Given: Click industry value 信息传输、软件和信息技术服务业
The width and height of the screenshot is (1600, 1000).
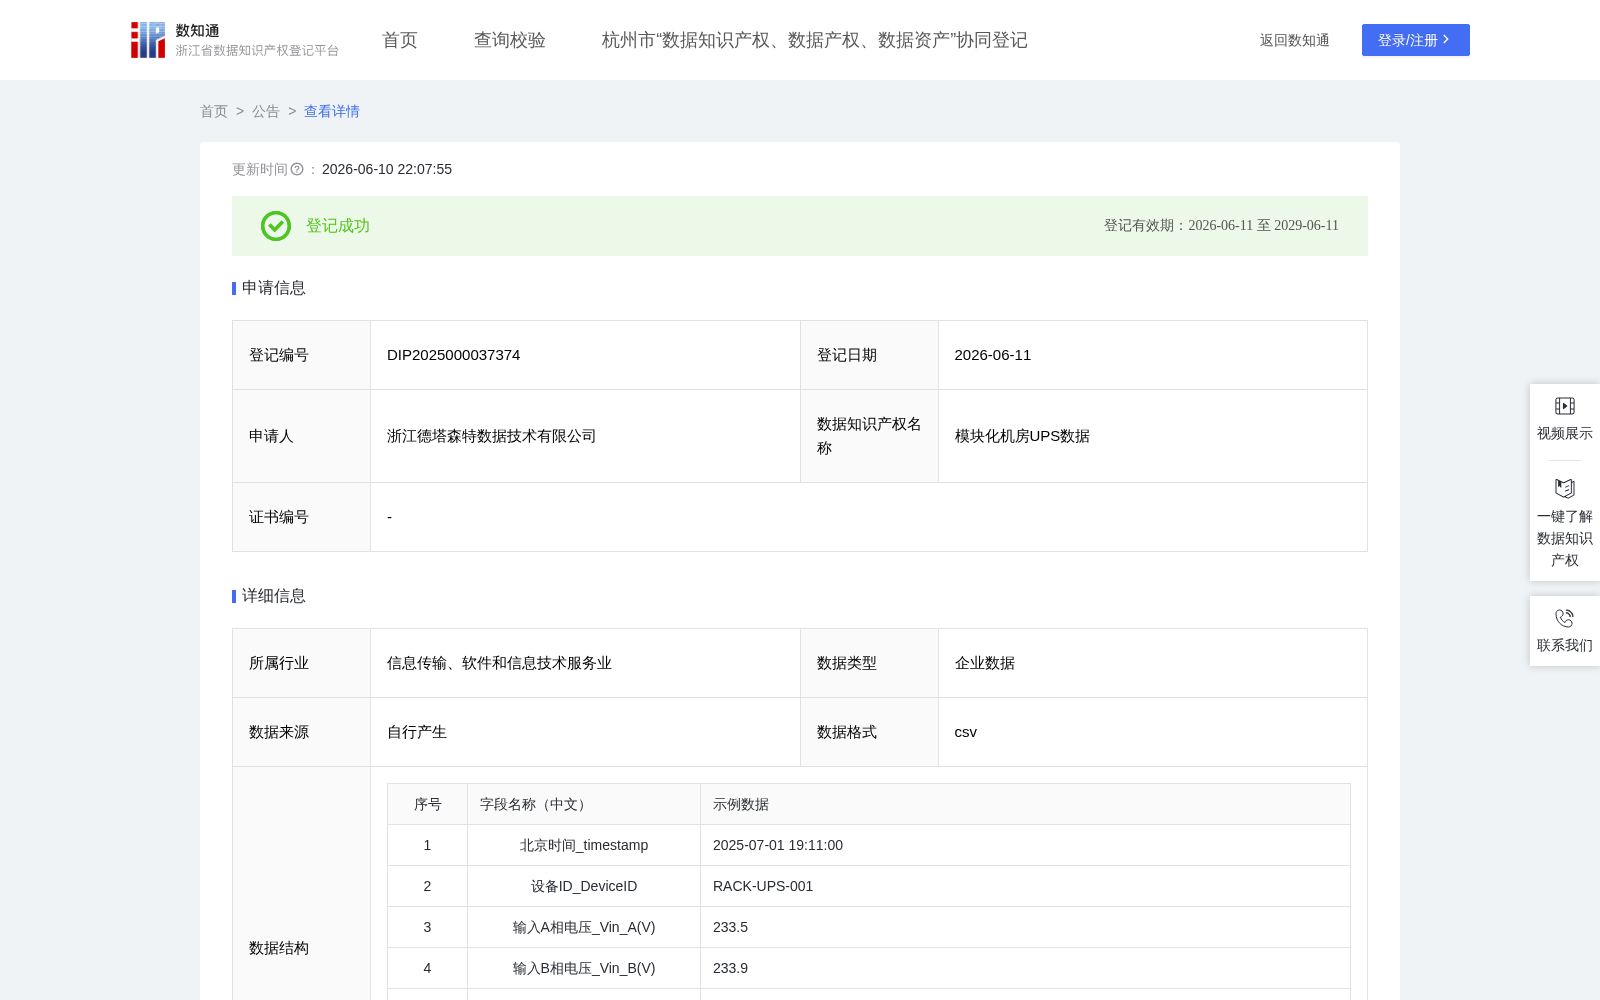Looking at the screenshot, I should (499, 663).
